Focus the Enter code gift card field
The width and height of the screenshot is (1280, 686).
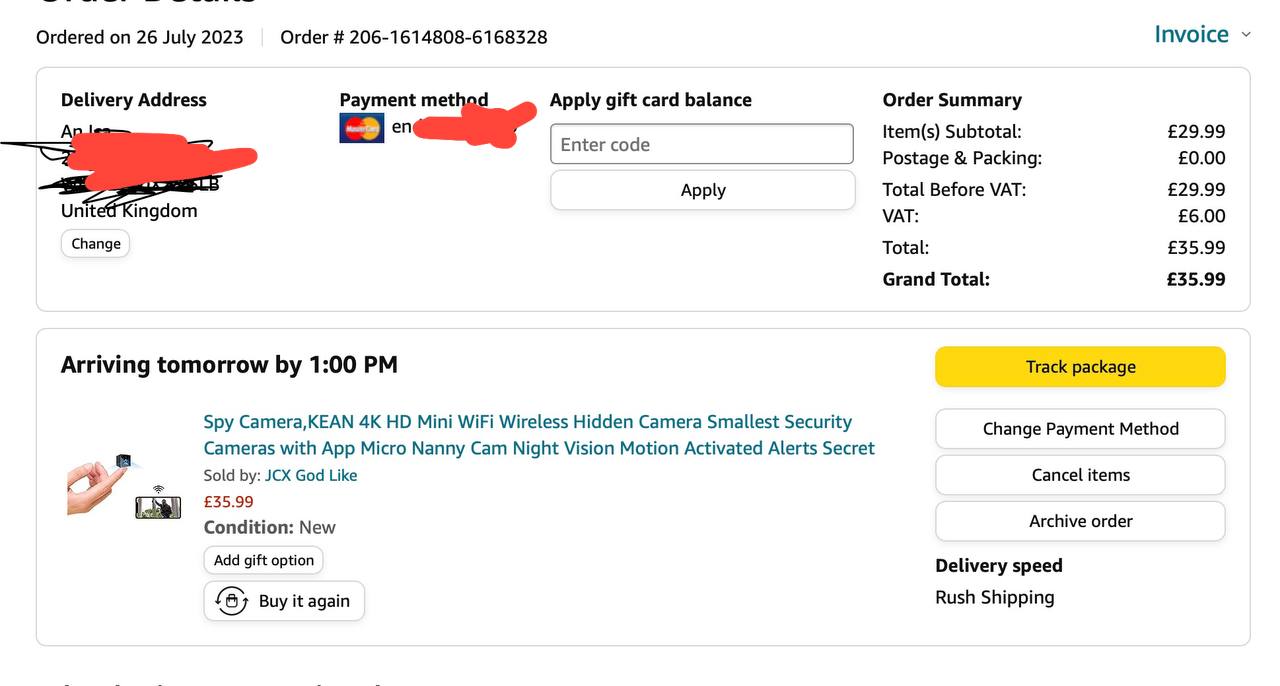[701, 145]
